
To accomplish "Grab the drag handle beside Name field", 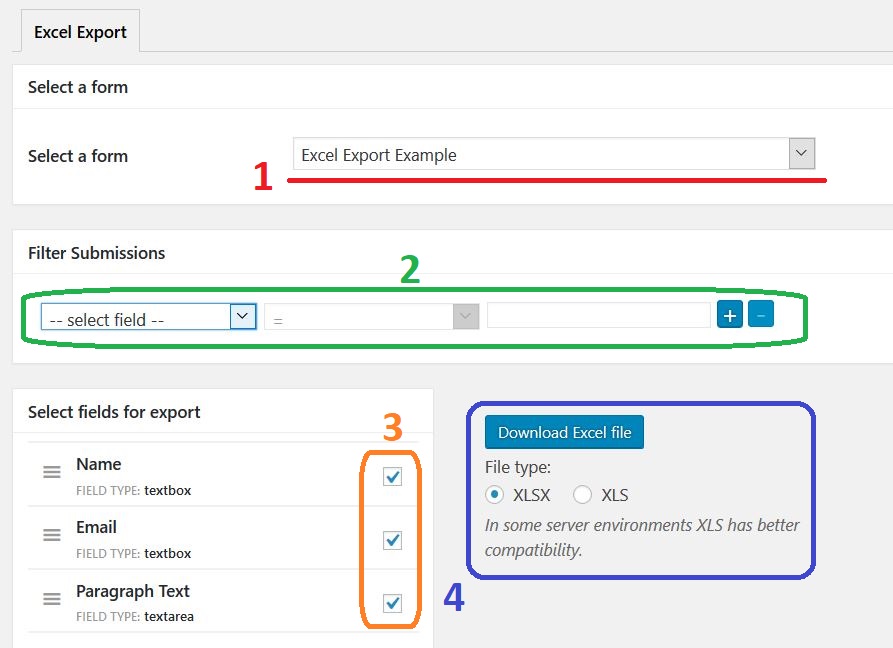I will 52,473.
